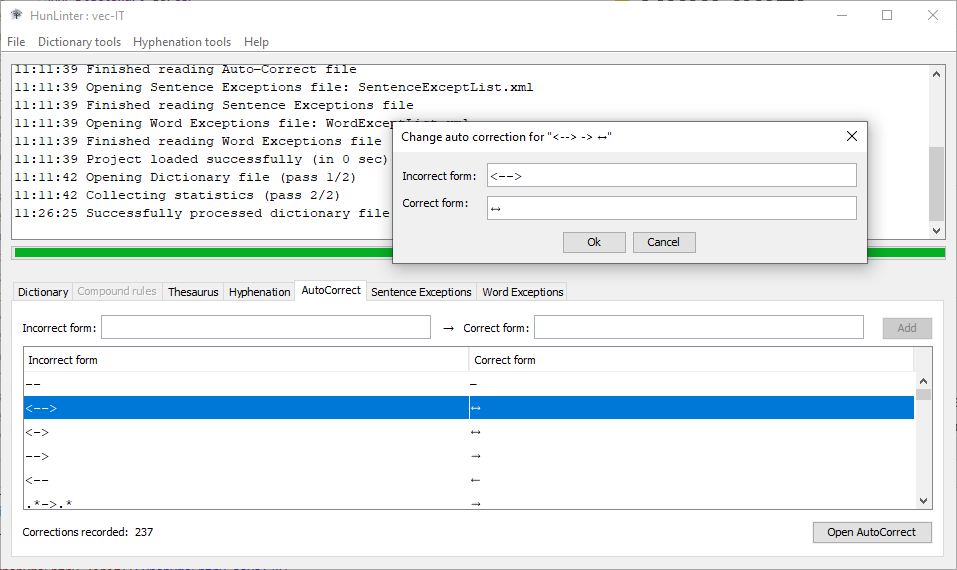
Task: Click the Ok button in dialog
Action: click(594, 242)
